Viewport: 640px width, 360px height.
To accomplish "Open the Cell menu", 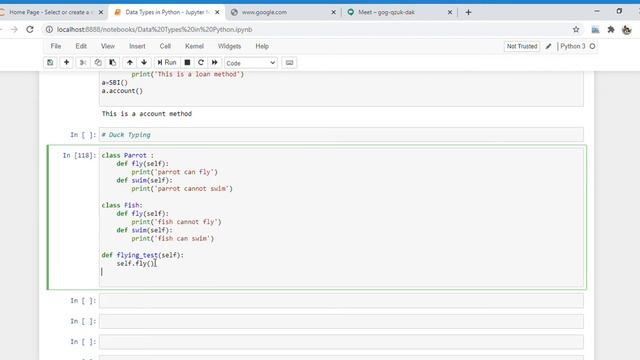I will pyautogui.click(x=165, y=46).
